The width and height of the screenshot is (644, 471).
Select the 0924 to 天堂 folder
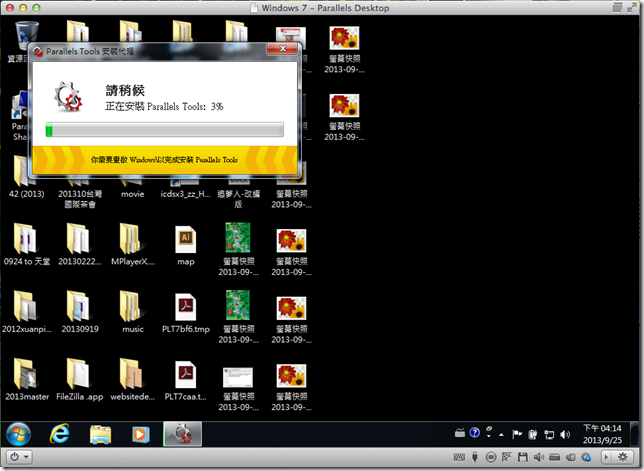click(x=27, y=245)
